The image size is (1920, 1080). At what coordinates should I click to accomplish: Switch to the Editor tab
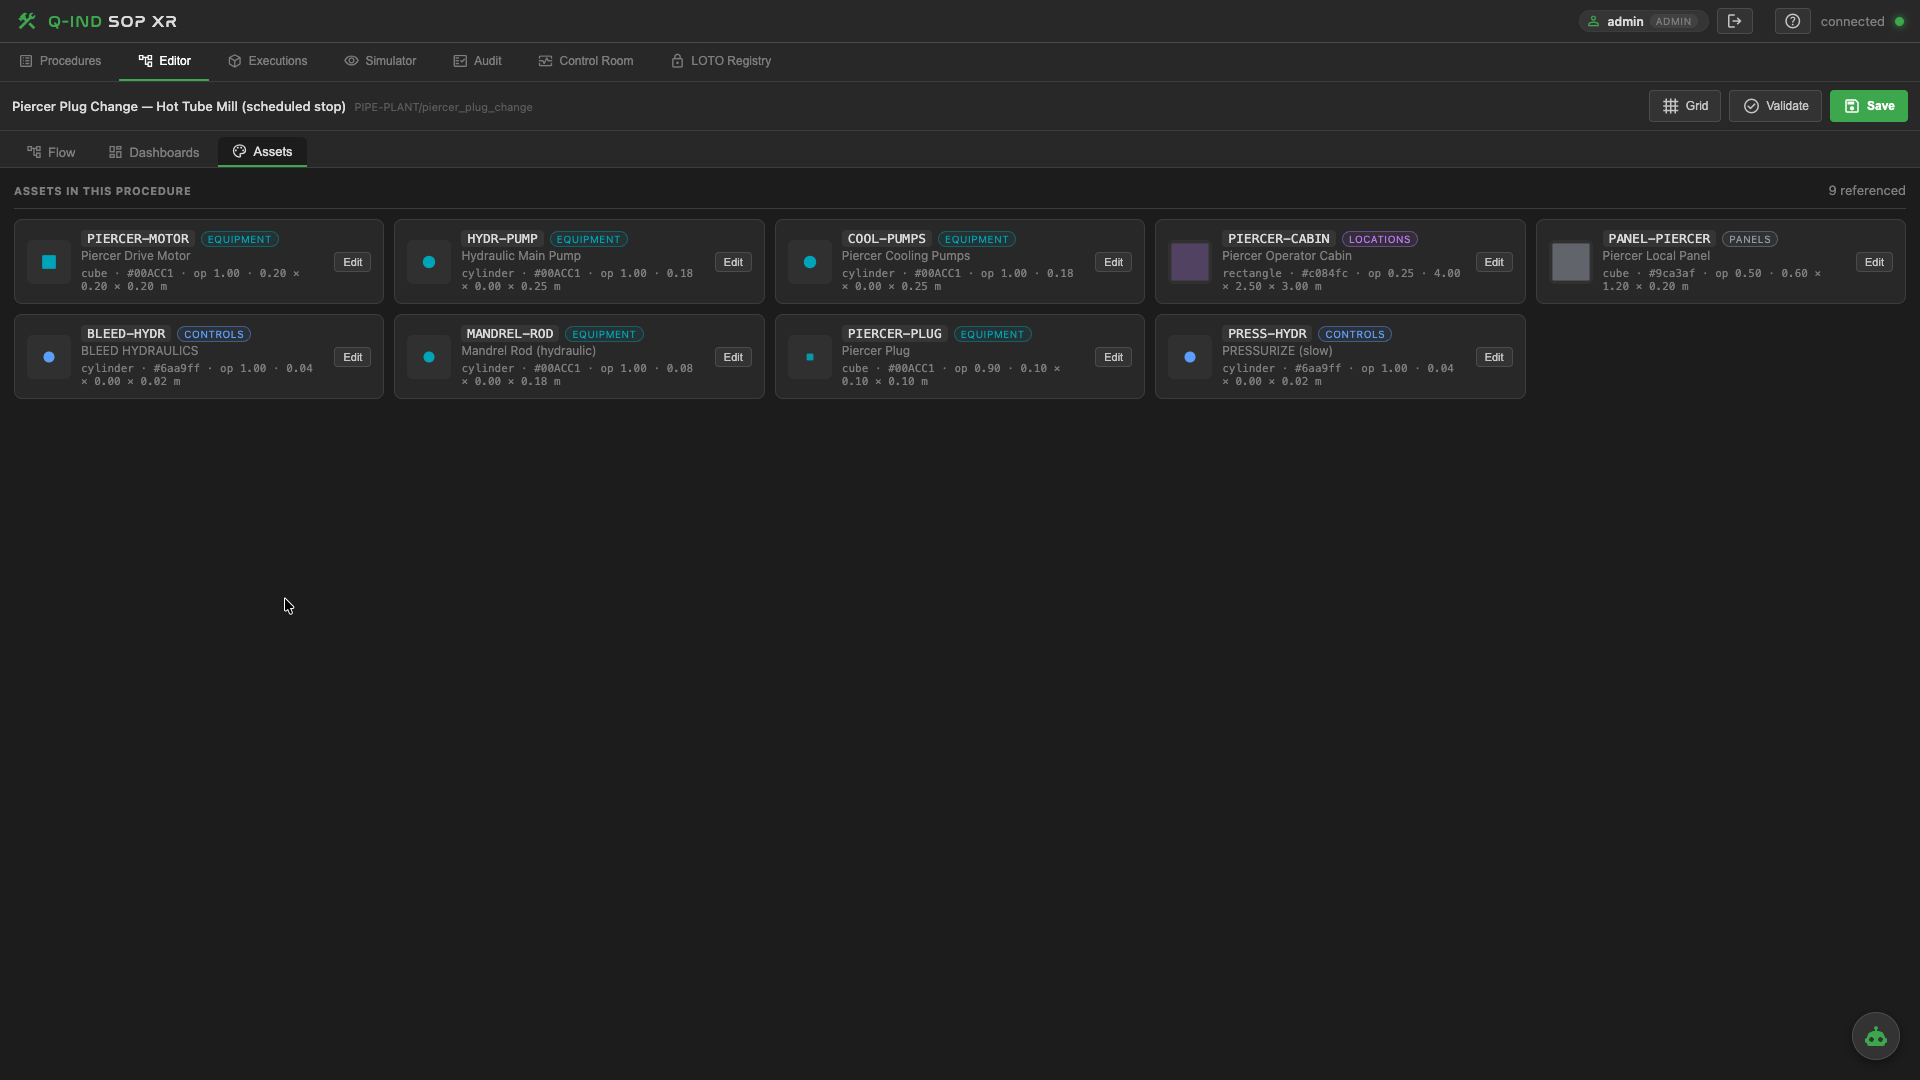coord(164,61)
